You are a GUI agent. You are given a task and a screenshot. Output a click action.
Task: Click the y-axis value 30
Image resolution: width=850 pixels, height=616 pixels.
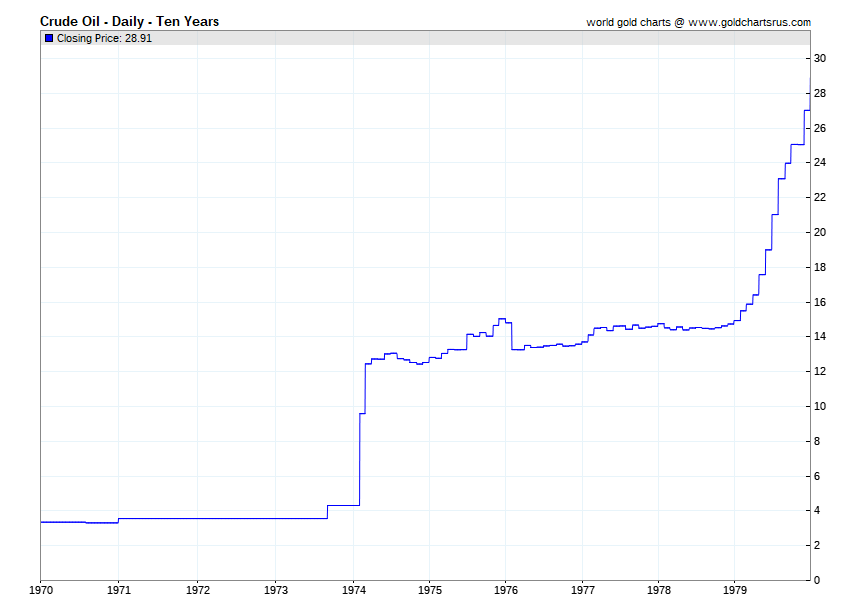(x=820, y=59)
